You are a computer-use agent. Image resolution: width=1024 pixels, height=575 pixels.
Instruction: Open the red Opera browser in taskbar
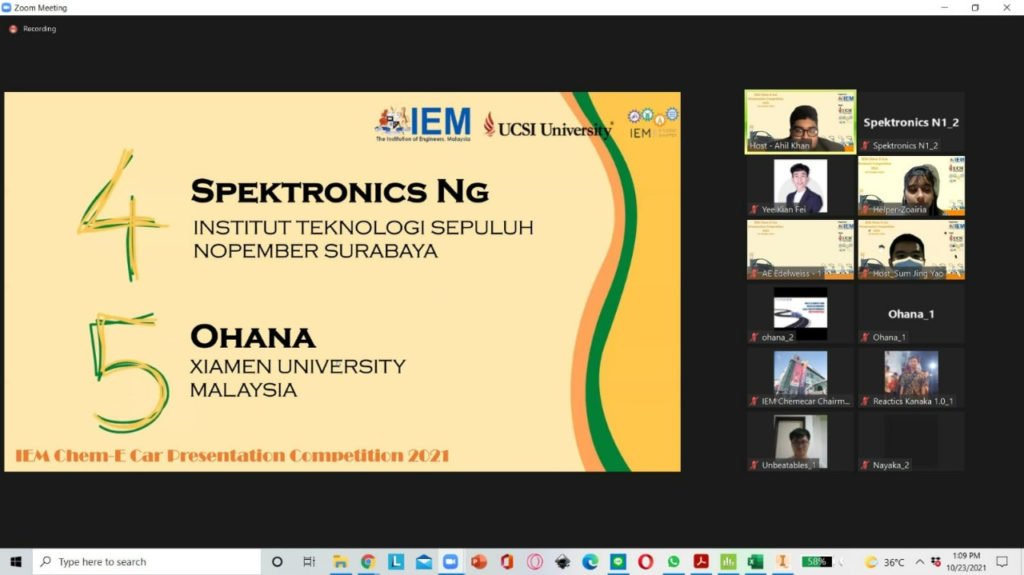click(x=645, y=562)
